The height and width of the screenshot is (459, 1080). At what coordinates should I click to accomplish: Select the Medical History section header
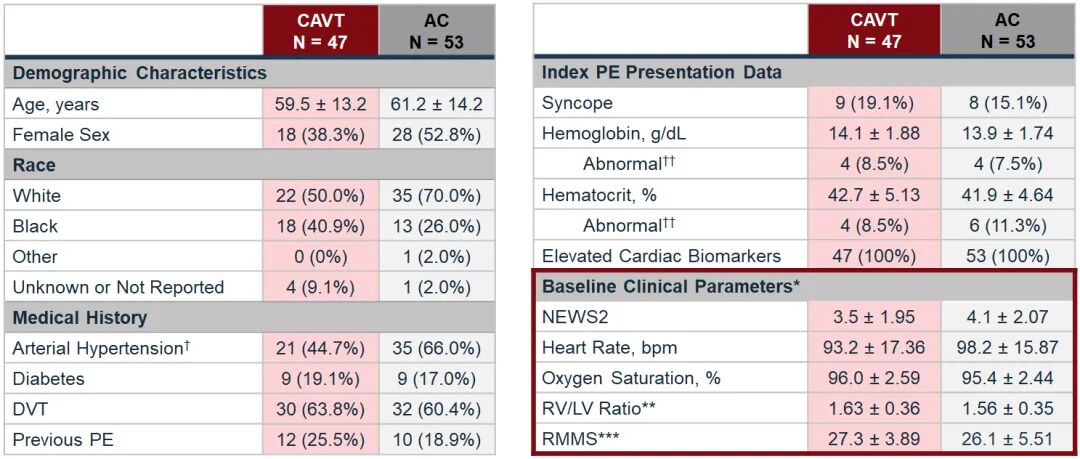[x=80, y=318]
